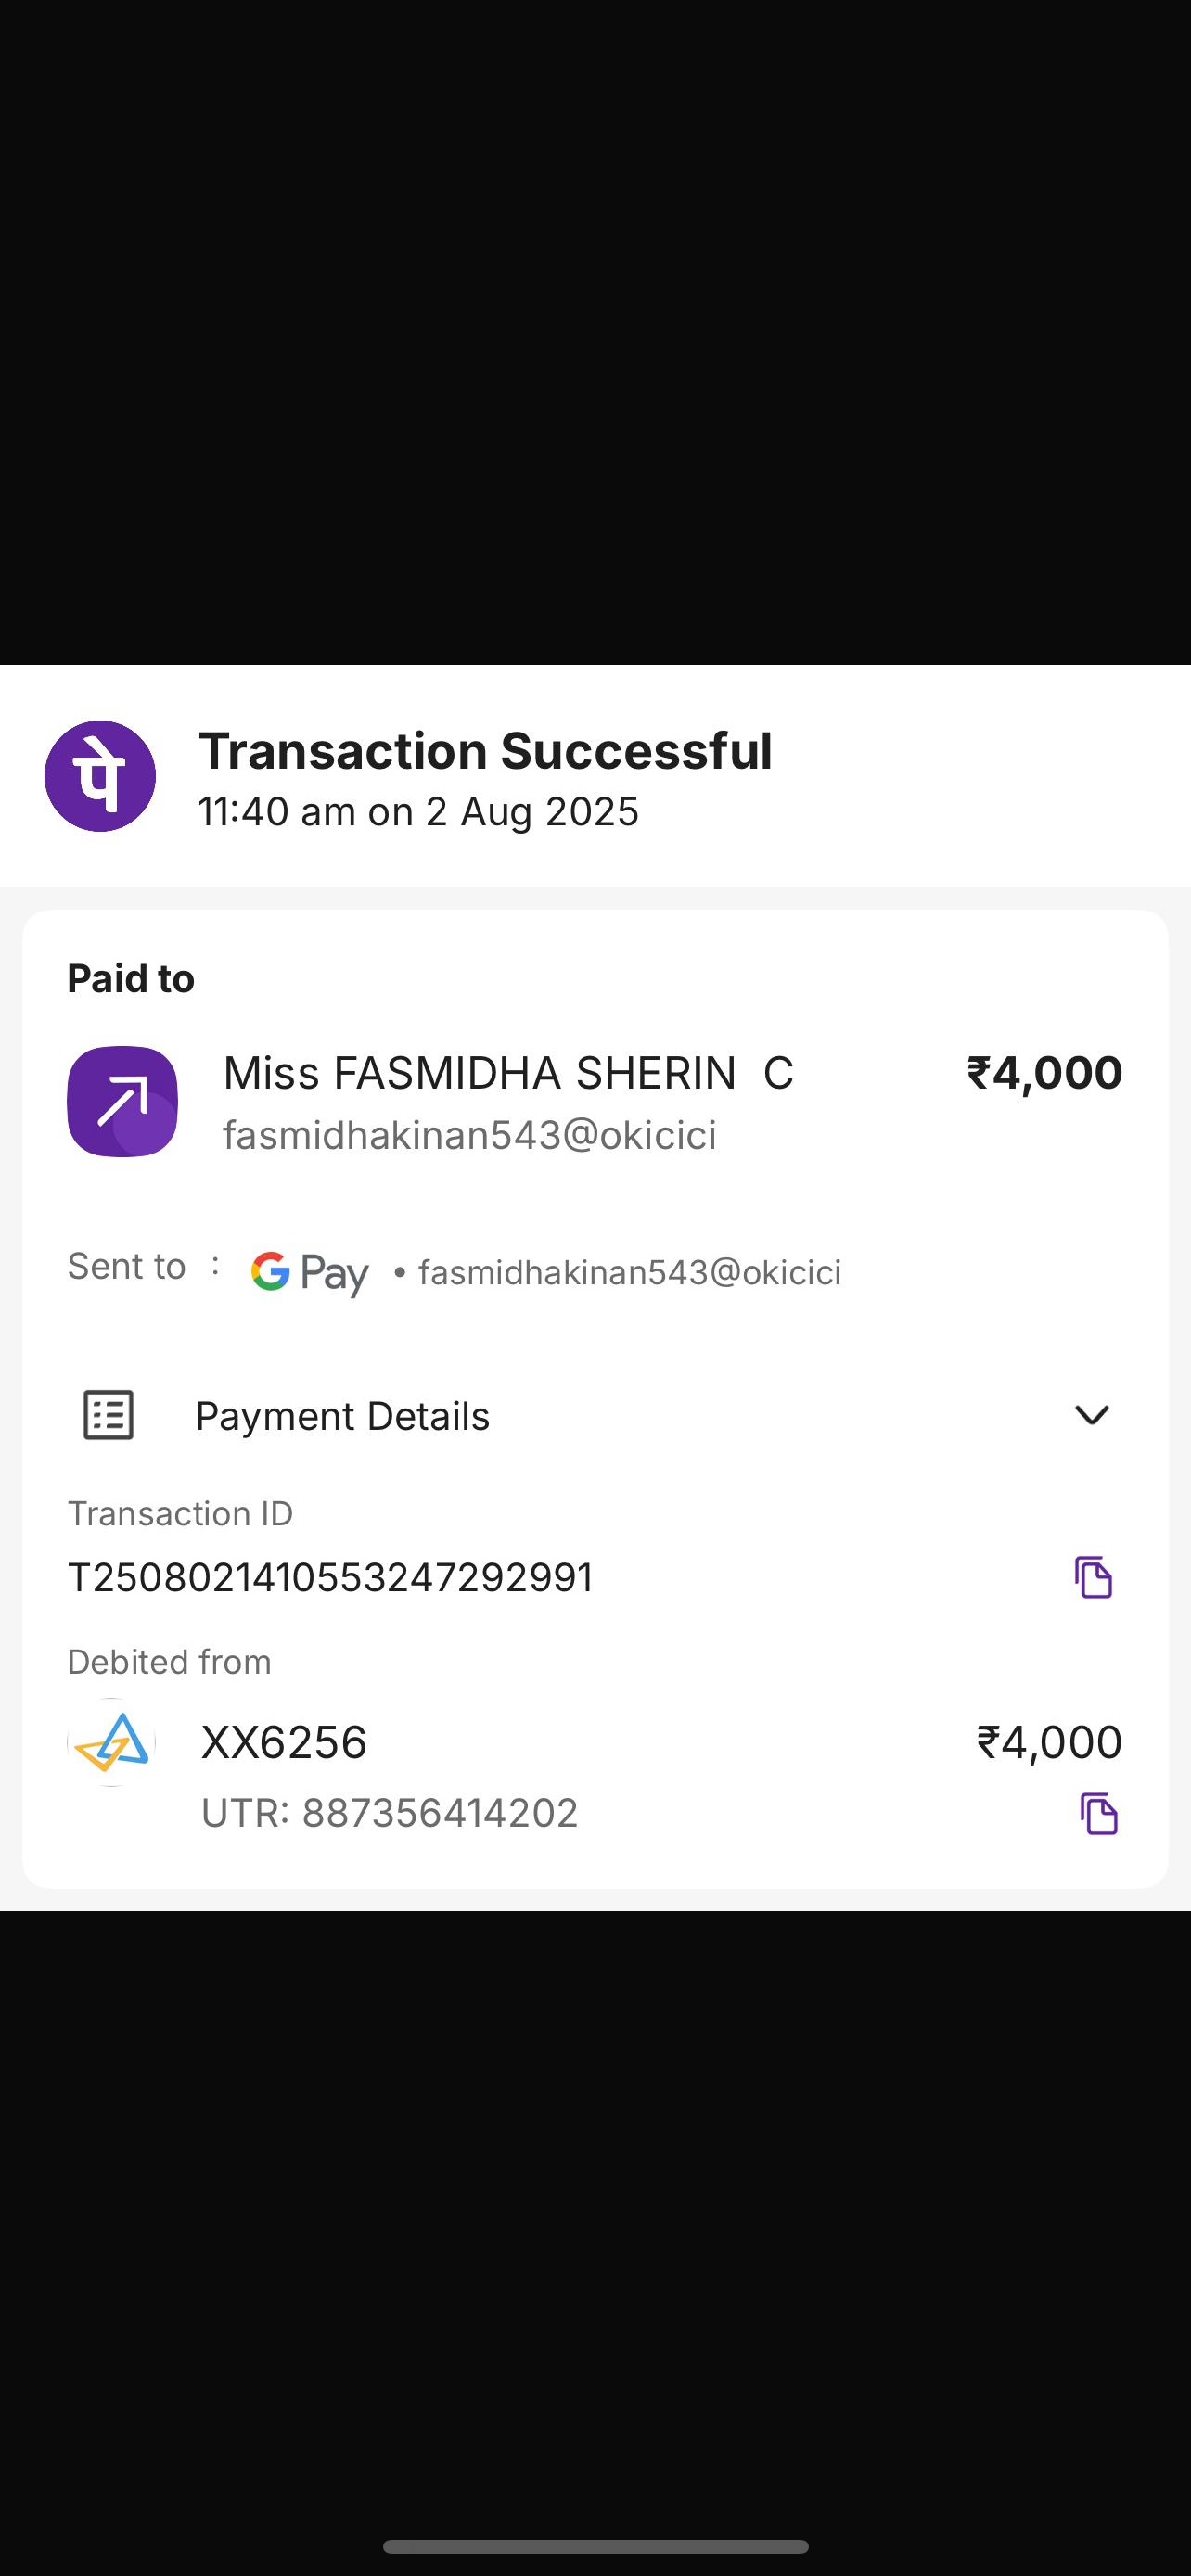Collapse Payment Details using the chevron
This screenshot has width=1191, height=2576.
point(1091,1415)
